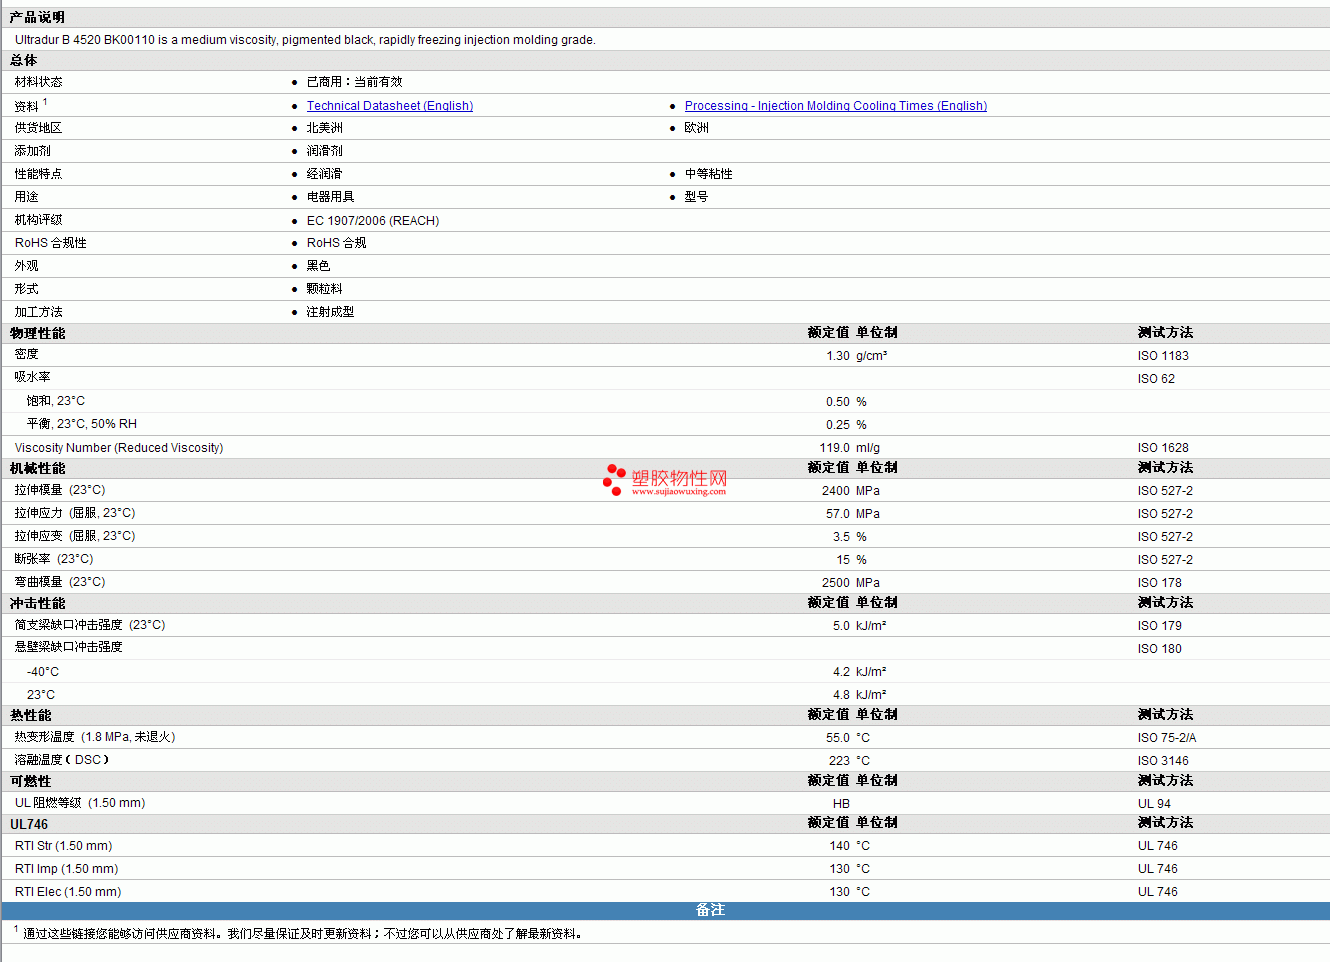This screenshot has height=962, width=1330.
Task: Click the viscosity value "119.0"
Action: point(835,448)
